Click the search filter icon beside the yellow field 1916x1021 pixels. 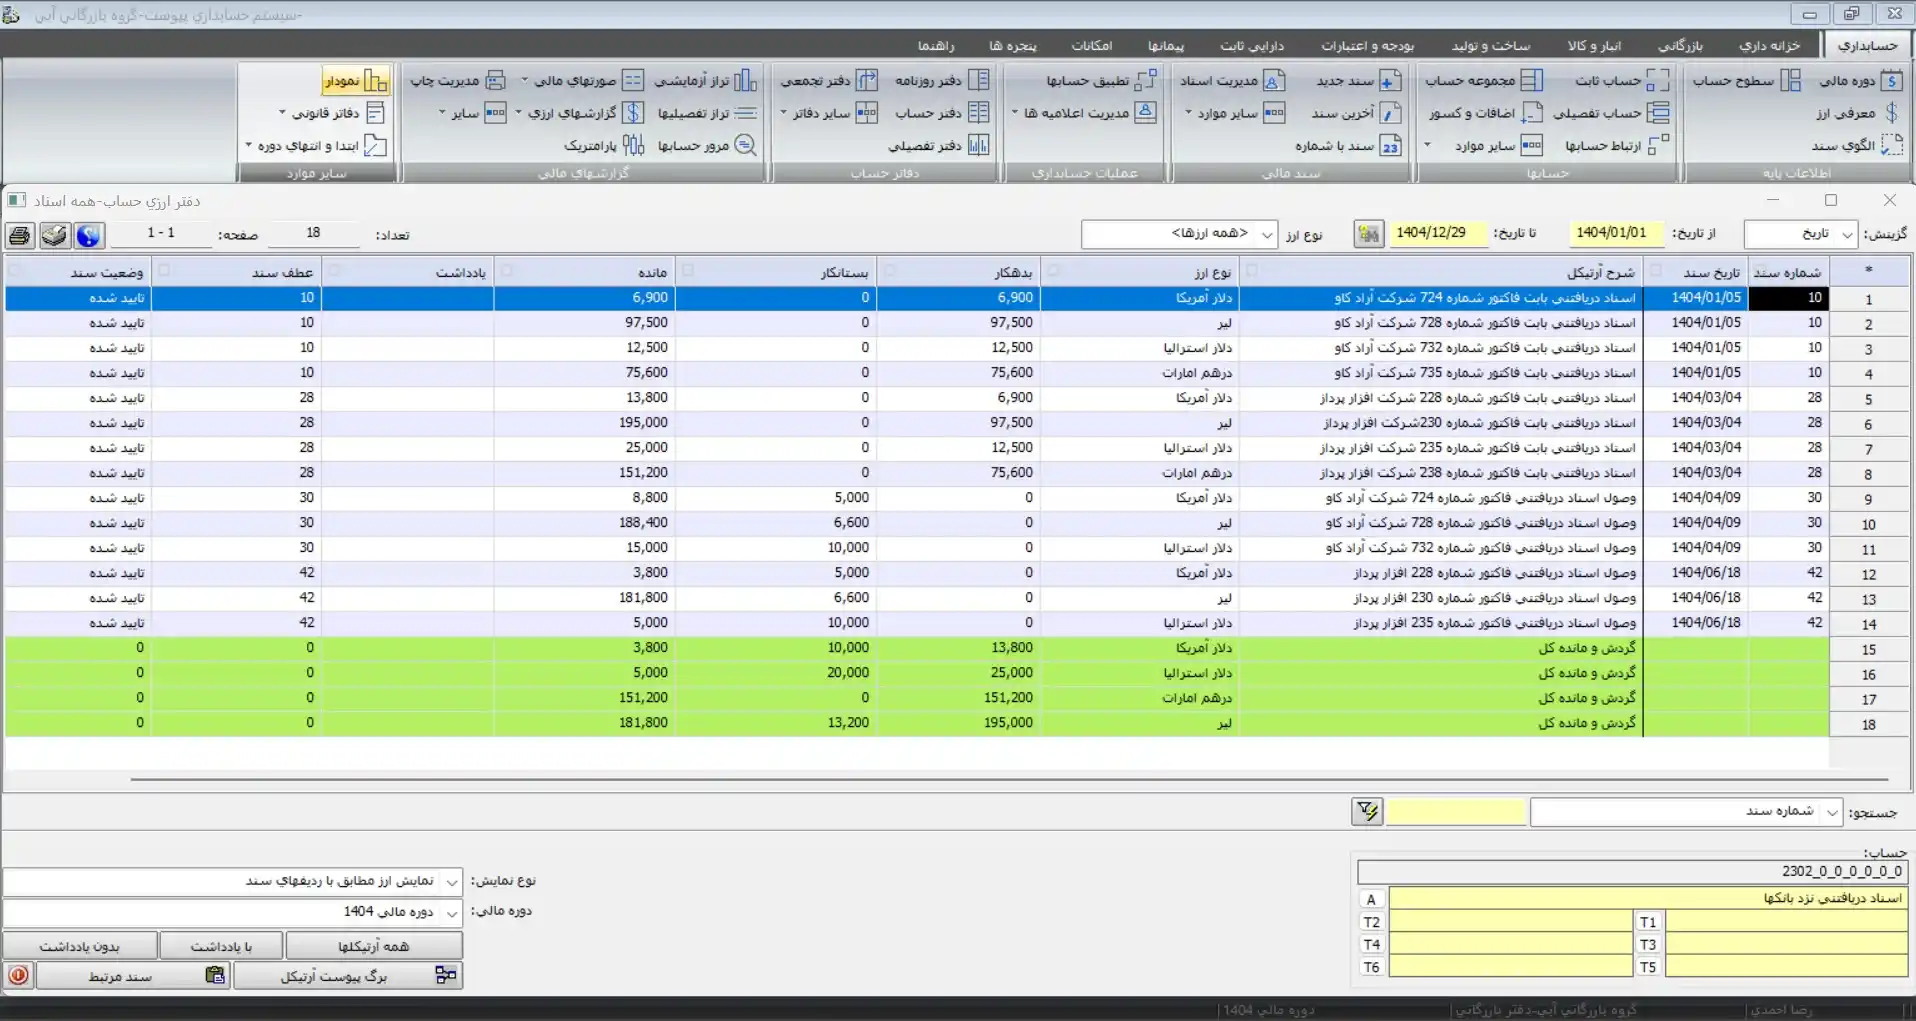point(1367,812)
